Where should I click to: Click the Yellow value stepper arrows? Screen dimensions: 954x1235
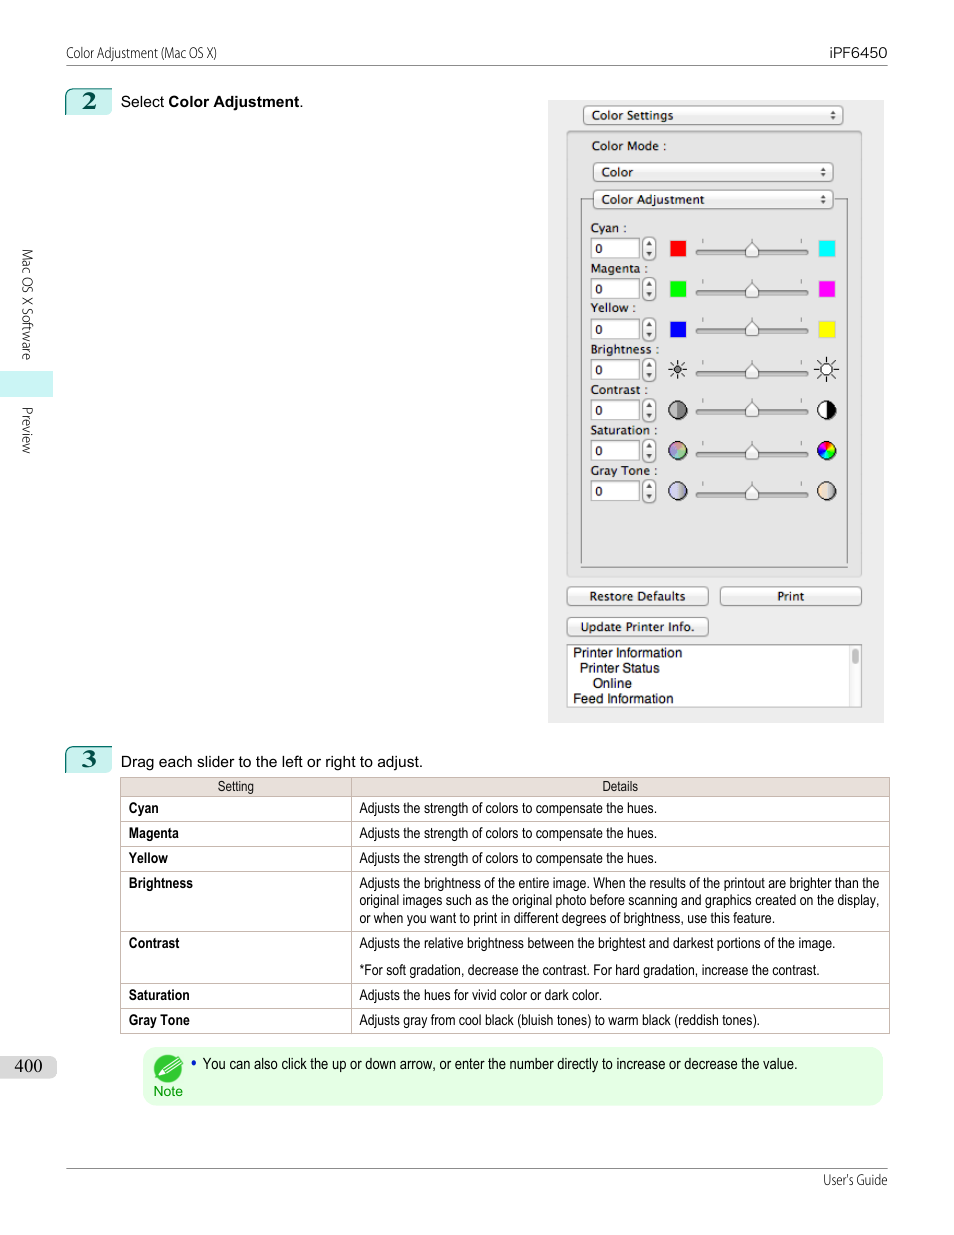tap(649, 329)
